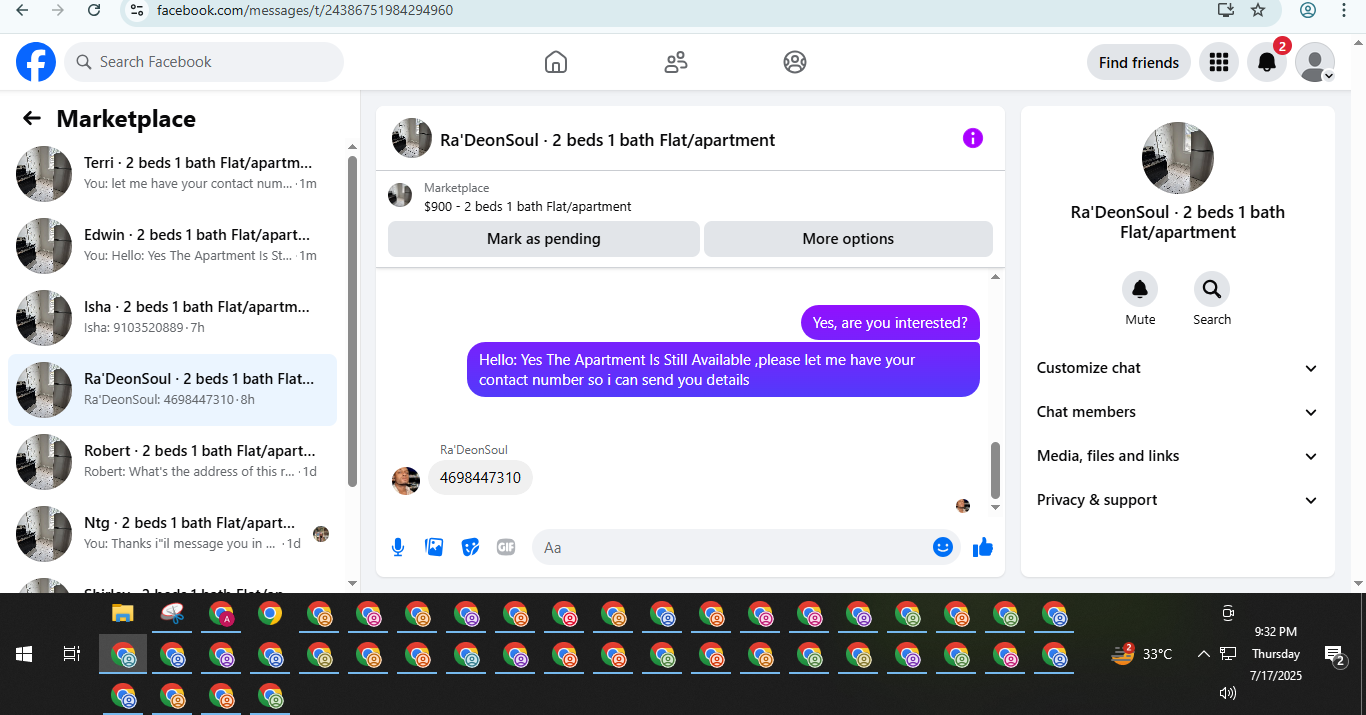Mute the Ra'DeonSoul conversation
Image resolution: width=1366 pixels, height=715 pixels.
[x=1140, y=289]
